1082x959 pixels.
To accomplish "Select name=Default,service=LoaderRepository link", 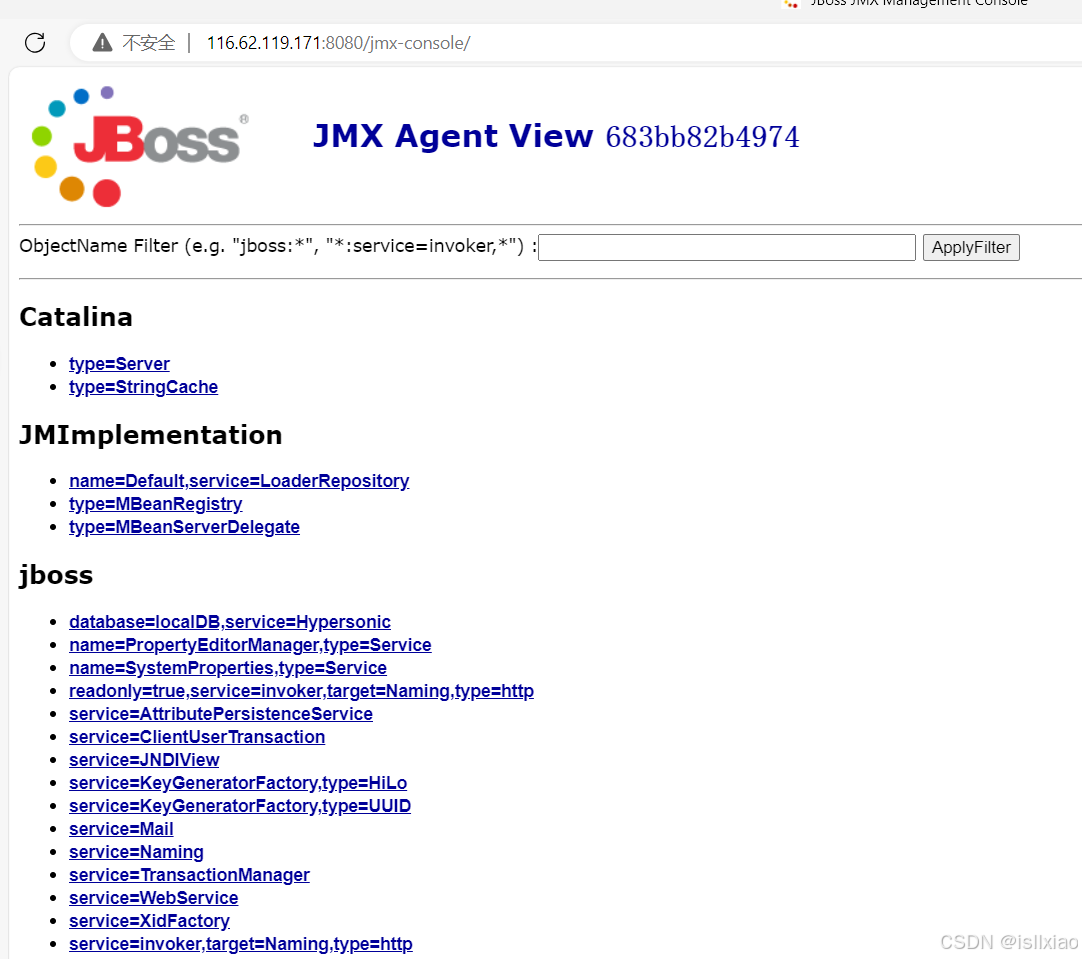I will [239, 480].
